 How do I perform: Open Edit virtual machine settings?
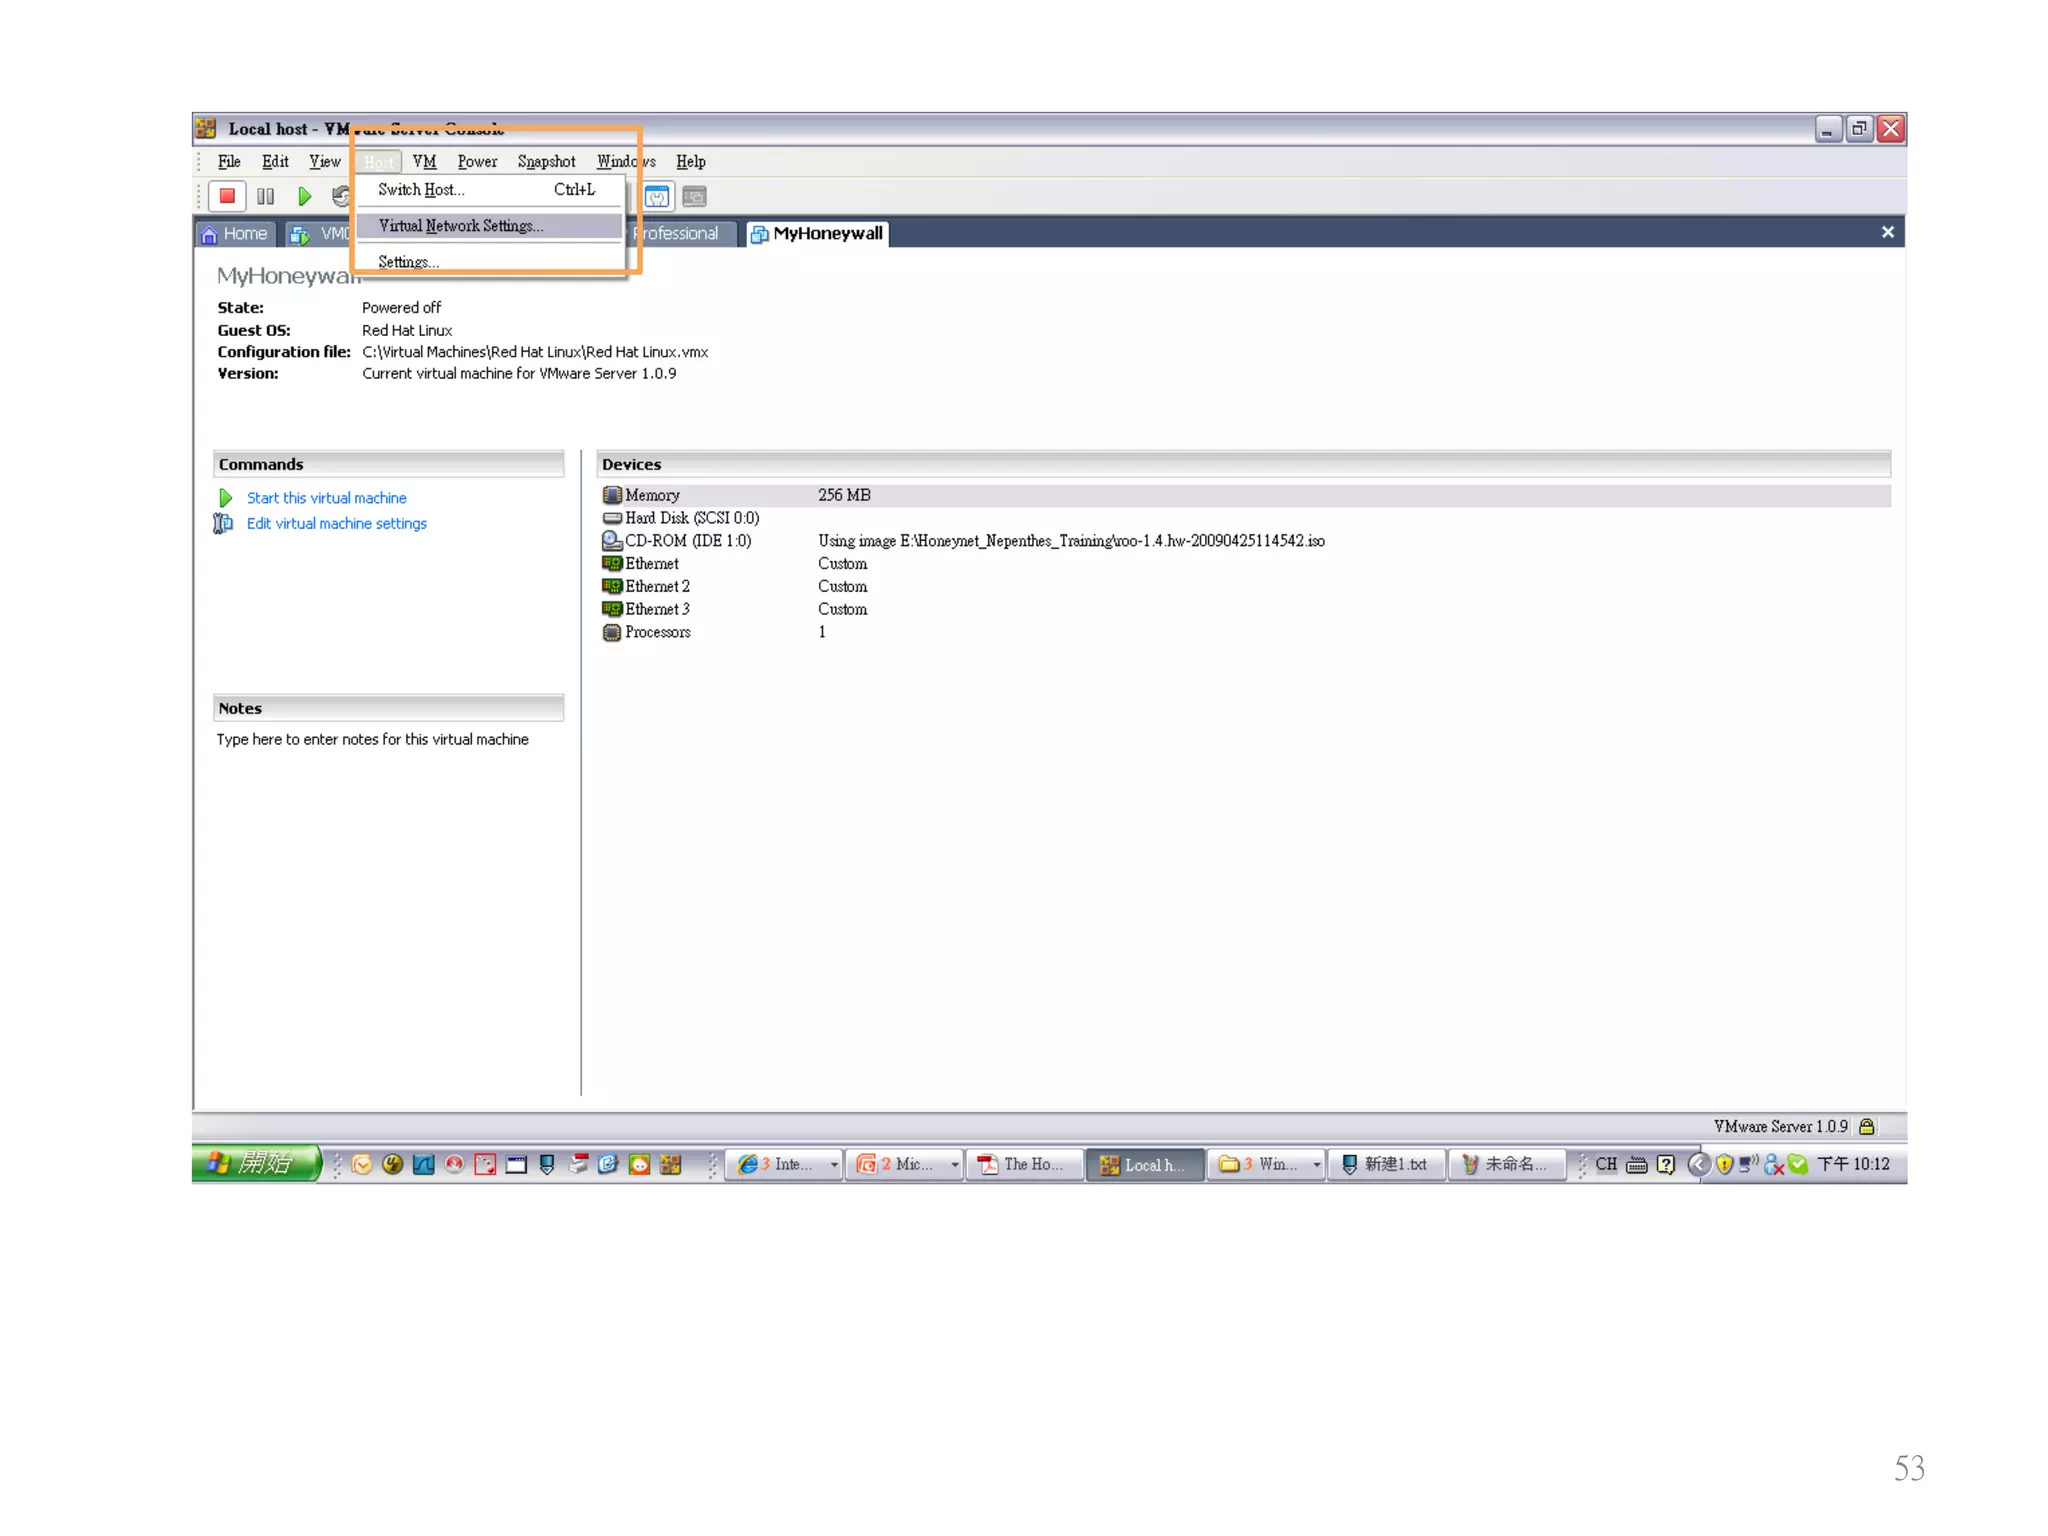(x=336, y=524)
